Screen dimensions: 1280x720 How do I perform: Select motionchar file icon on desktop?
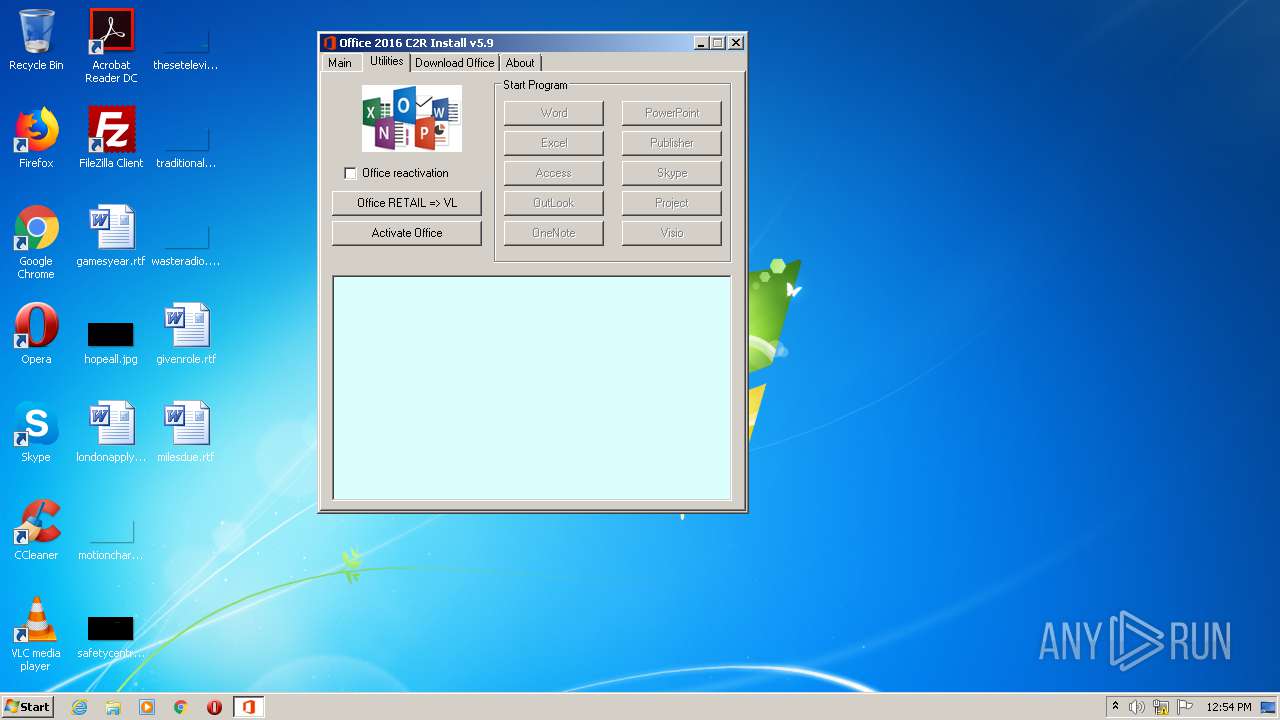[111, 538]
